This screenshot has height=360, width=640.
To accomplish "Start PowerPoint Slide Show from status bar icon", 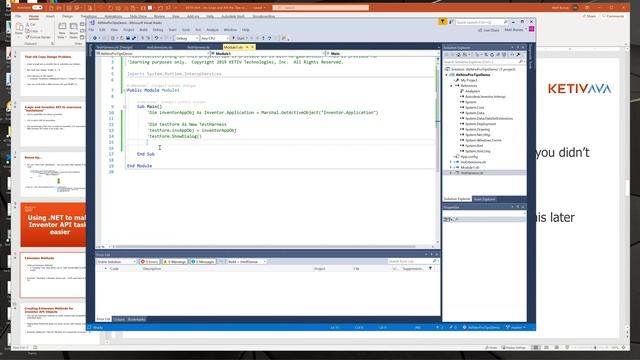I will [x=567, y=347].
